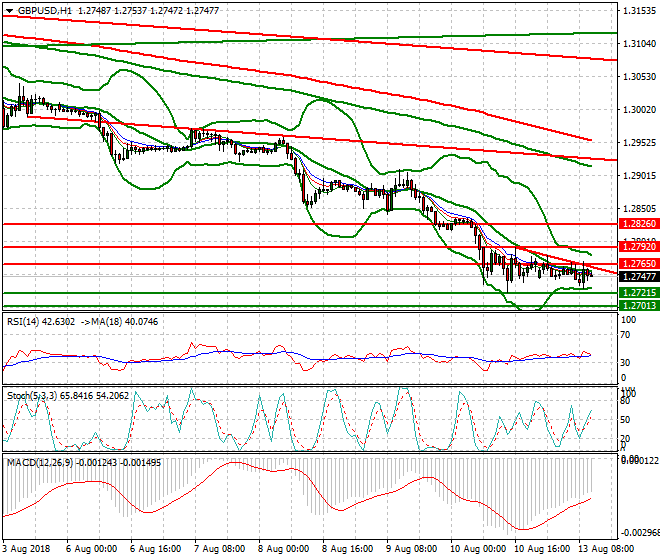Click the RSI scale value 70
Screen dimensions: 660x560
point(627,340)
